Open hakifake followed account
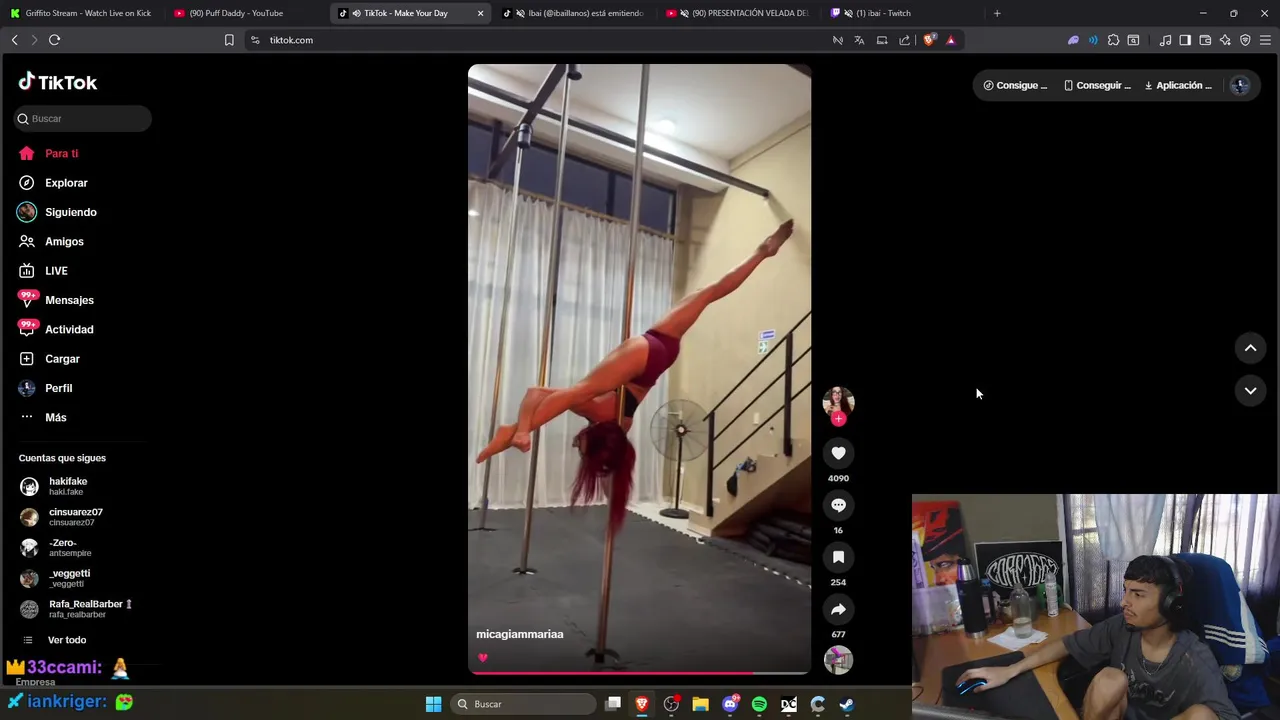Viewport: 1280px width, 720px height. pyautogui.click(x=54, y=486)
